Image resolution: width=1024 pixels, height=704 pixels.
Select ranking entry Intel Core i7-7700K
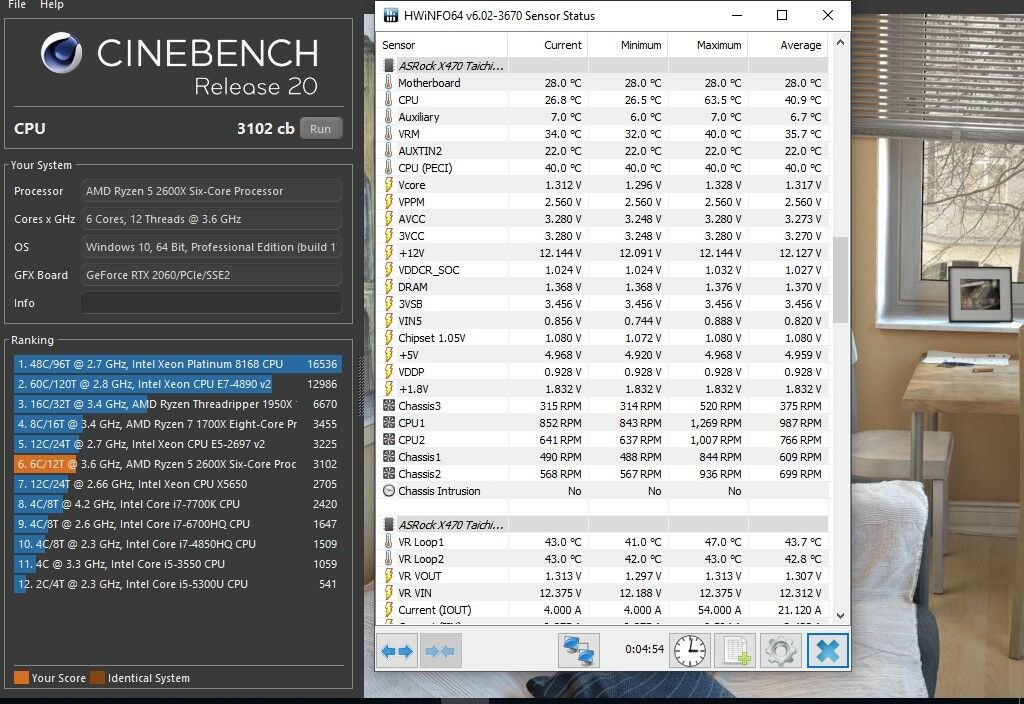click(x=176, y=504)
